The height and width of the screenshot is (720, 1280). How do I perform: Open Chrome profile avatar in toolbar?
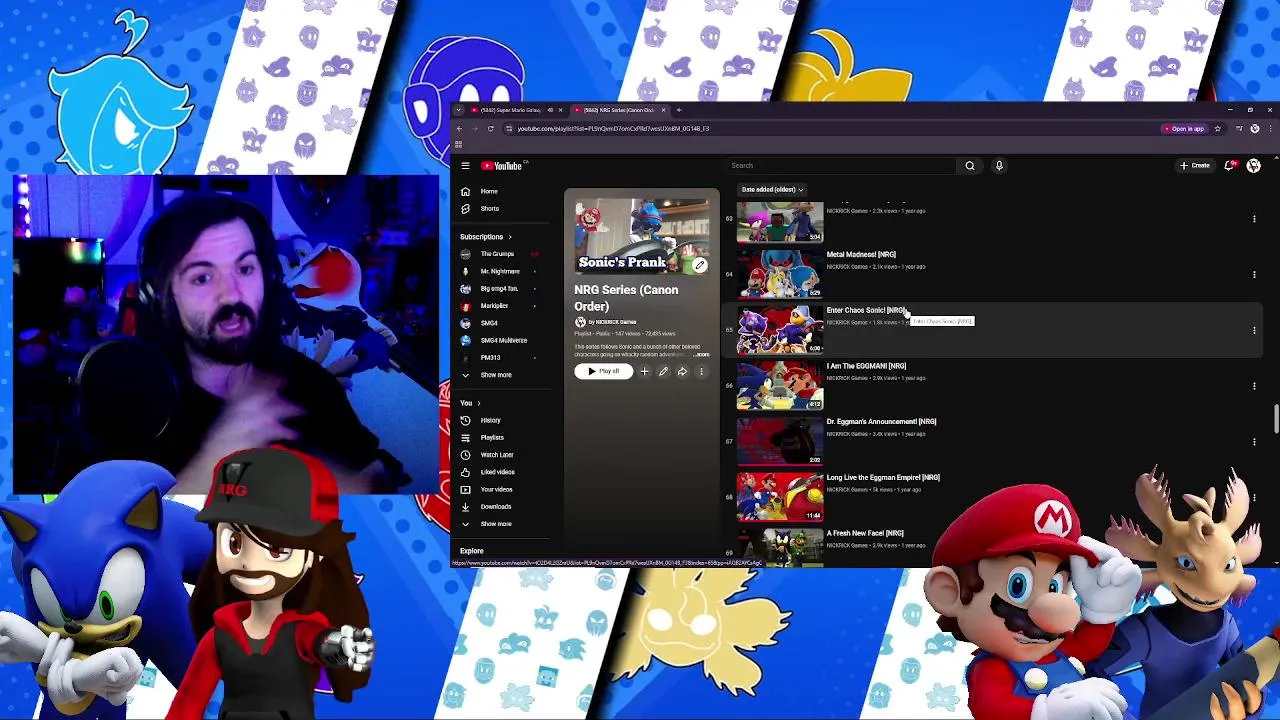coord(1255,129)
